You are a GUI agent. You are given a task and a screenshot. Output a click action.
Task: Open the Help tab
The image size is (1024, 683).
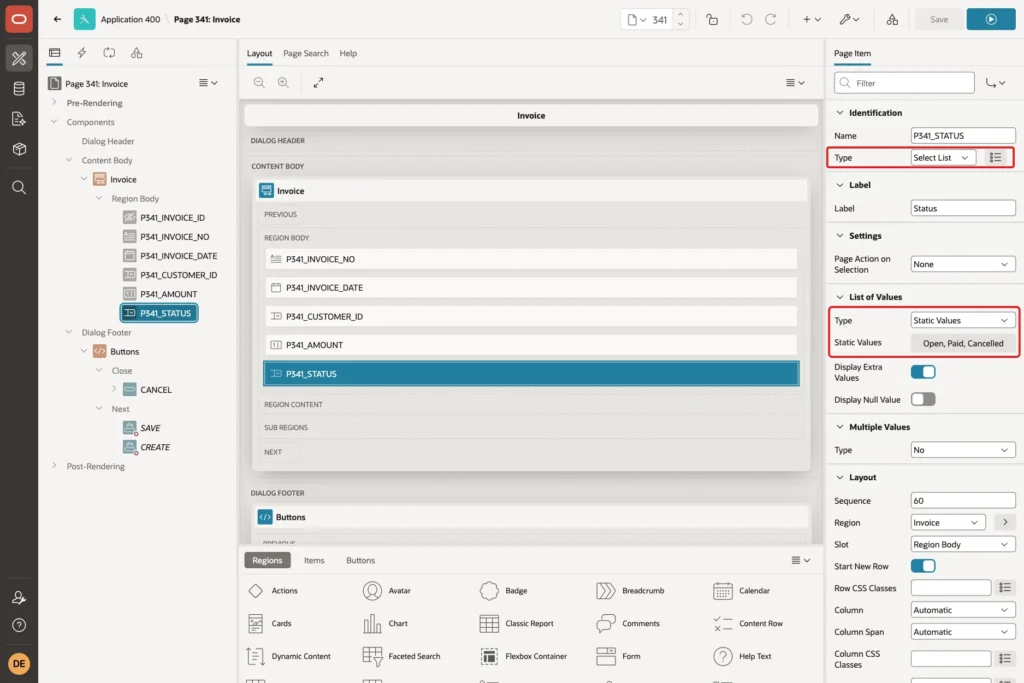click(x=348, y=54)
